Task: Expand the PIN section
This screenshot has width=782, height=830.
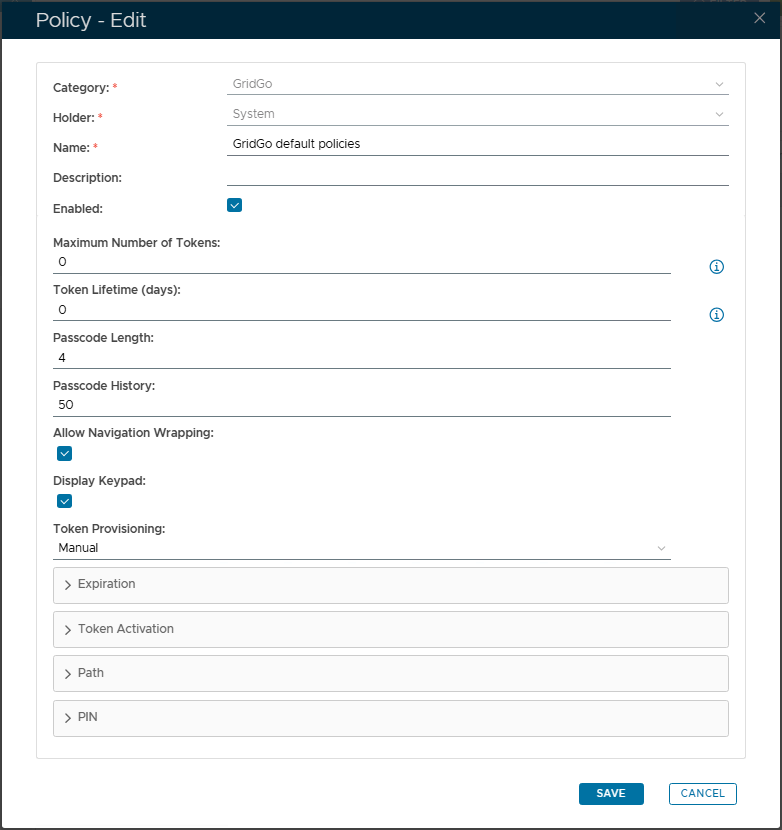Action: [x=390, y=718]
